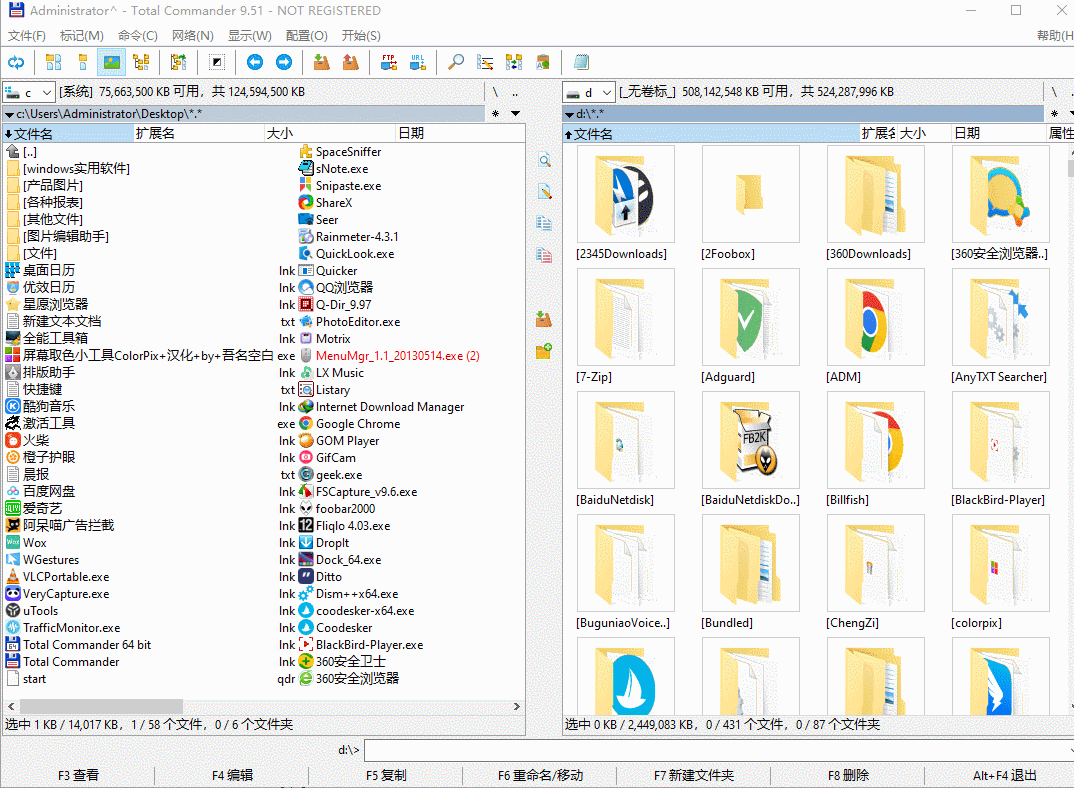
Task: Open Notepad via the rightmost toolbar icon
Action: (x=581, y=62)
